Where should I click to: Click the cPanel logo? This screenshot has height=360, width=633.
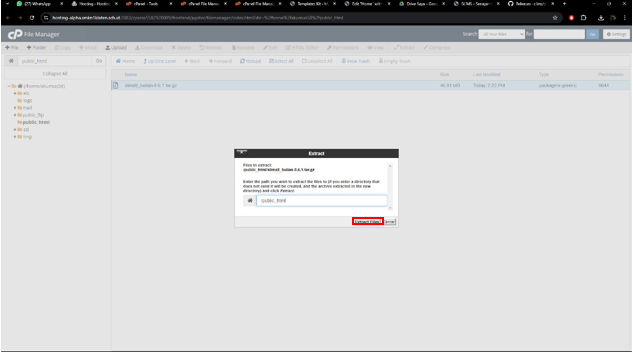15,35
